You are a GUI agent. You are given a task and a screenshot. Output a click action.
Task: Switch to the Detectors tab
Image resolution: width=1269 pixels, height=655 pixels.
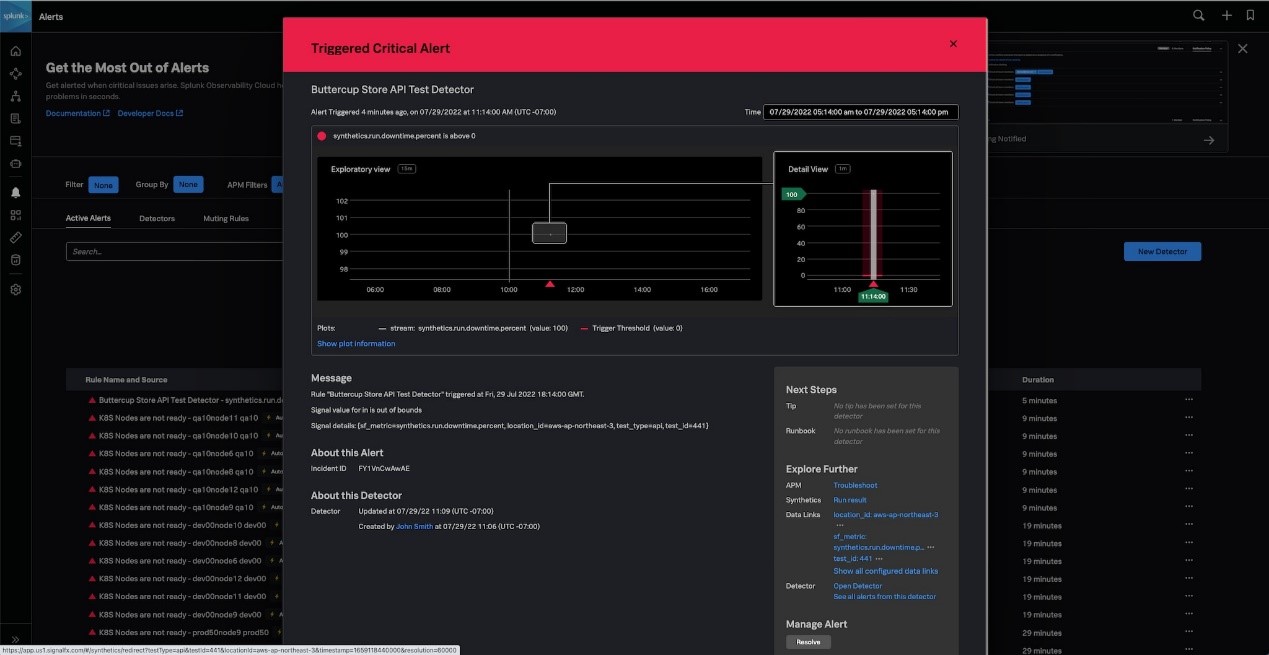click(x=157, y=218)
